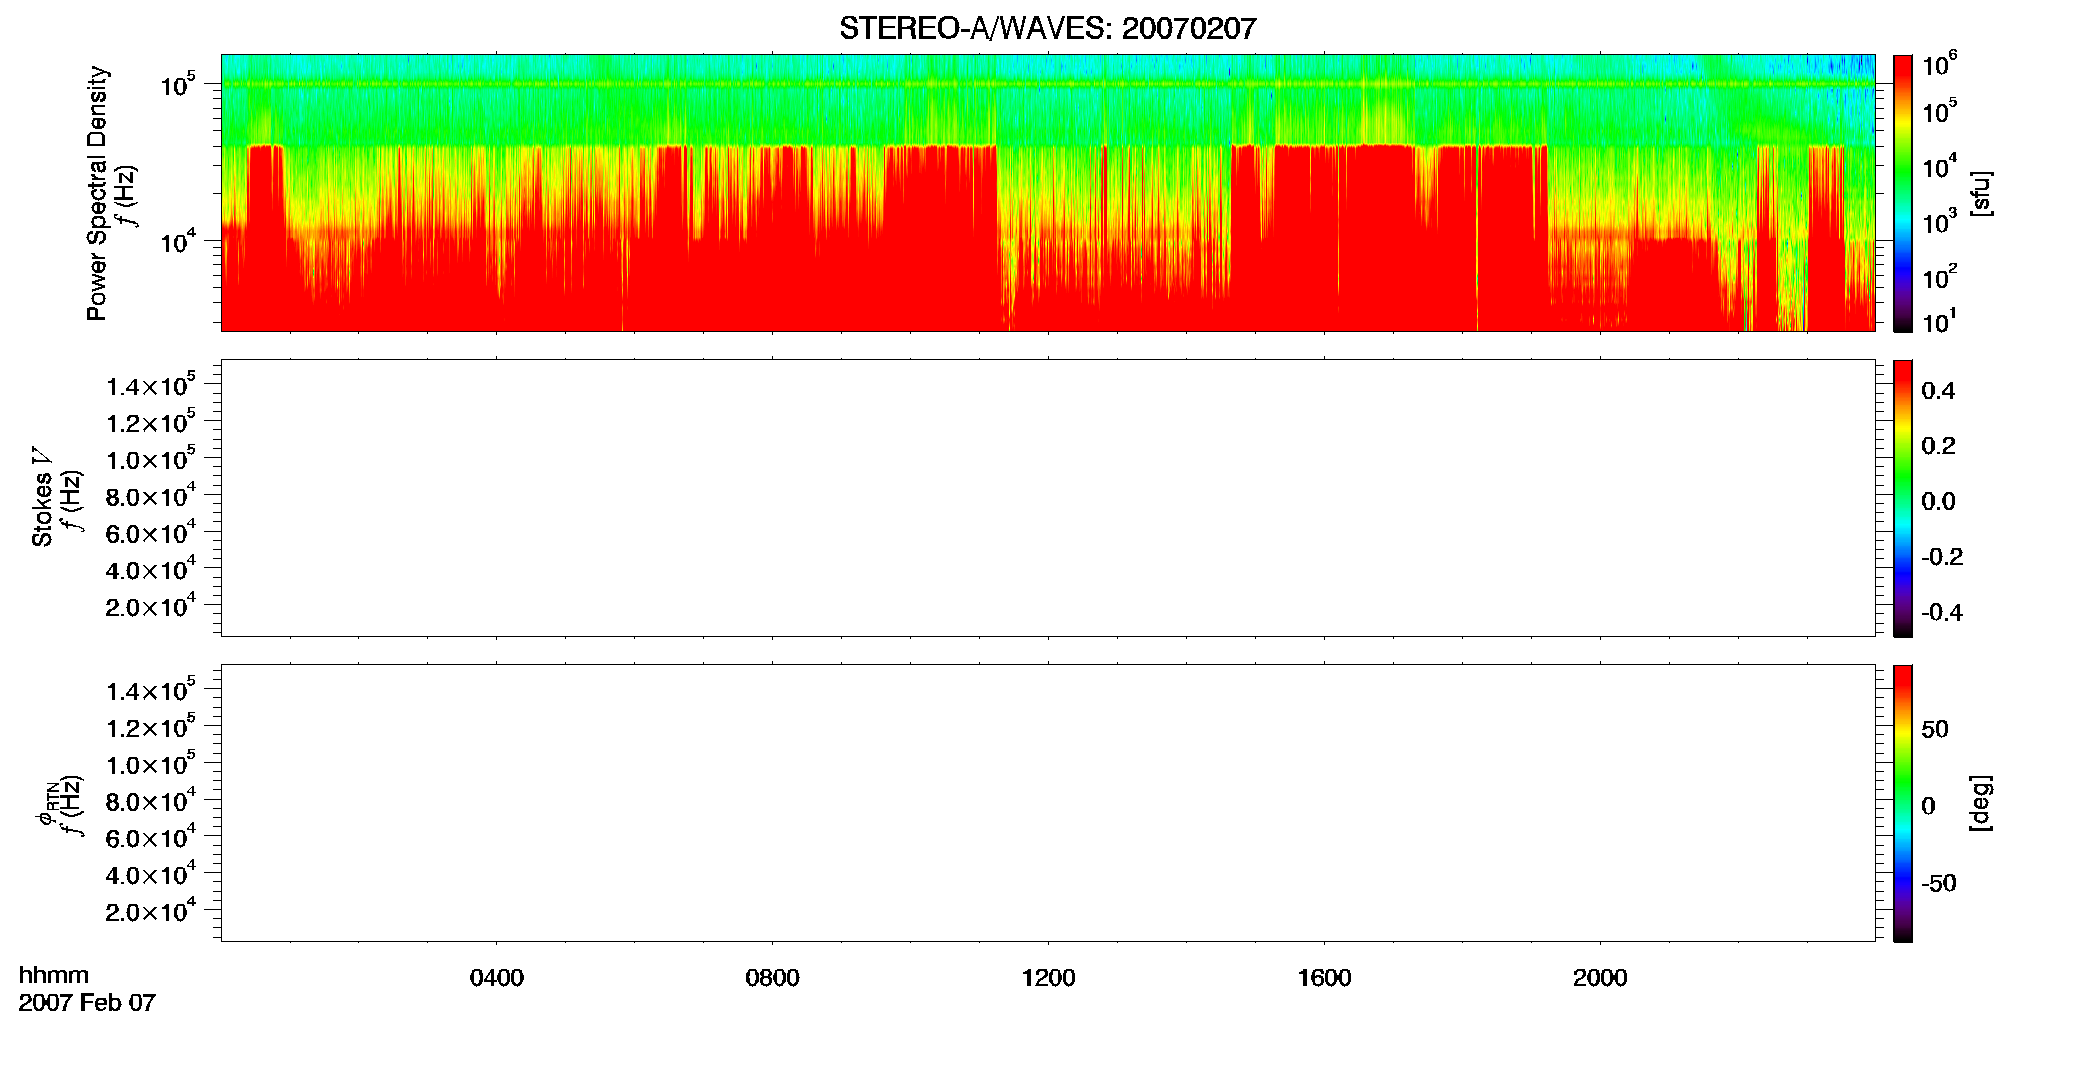Click the 2000 time tick label
The height and width of the screenshot is (1080, 2096).
coord(1600,978)
